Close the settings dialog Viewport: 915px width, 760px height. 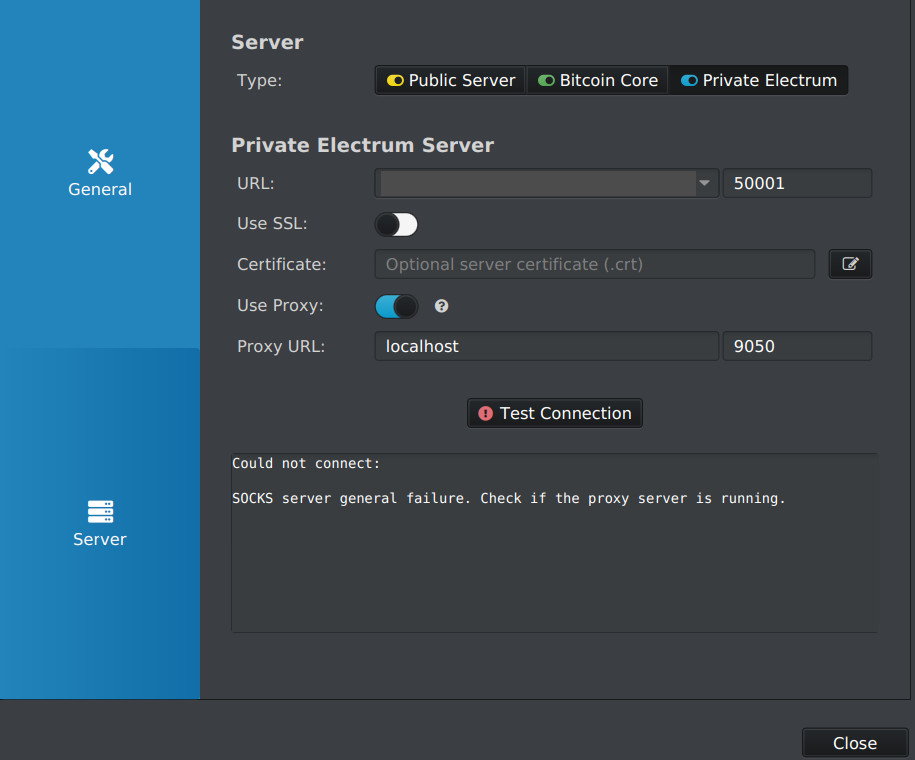tap(855, 743)
